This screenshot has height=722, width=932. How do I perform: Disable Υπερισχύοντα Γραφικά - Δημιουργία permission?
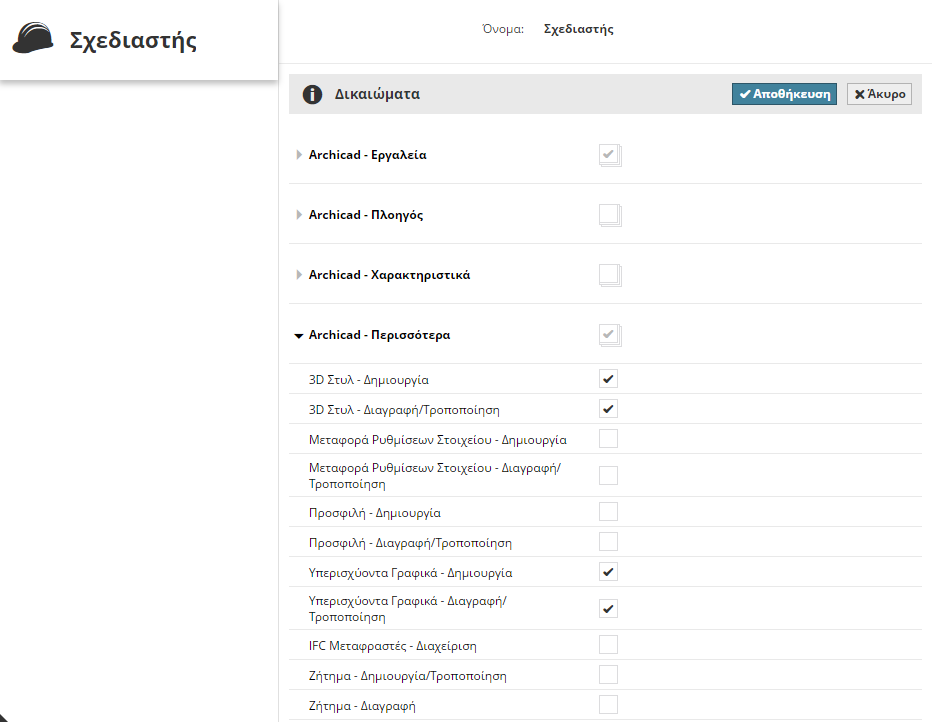(x=608, y=572)
